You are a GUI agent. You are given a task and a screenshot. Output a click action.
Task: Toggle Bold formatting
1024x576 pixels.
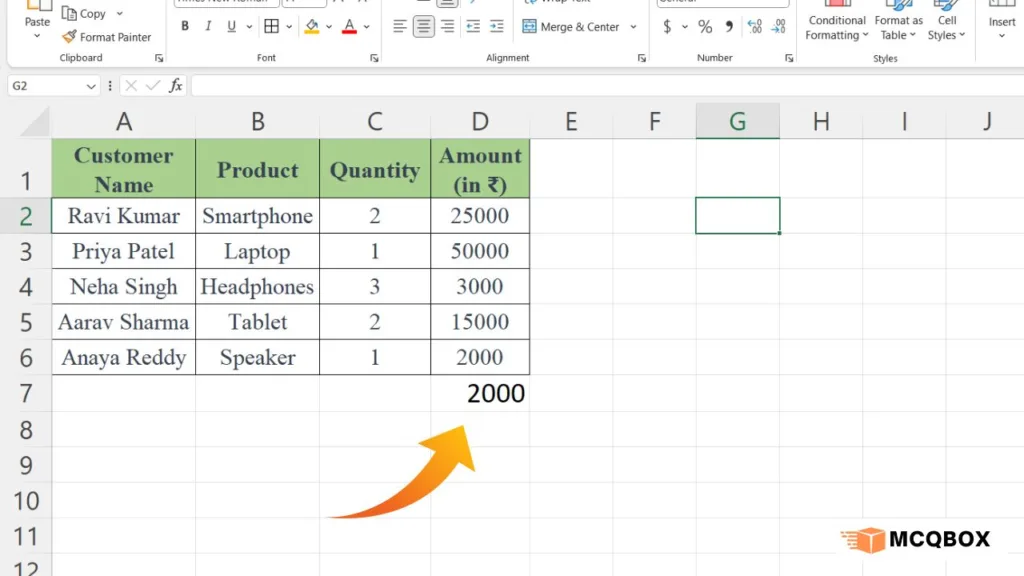tap(186, 27)
